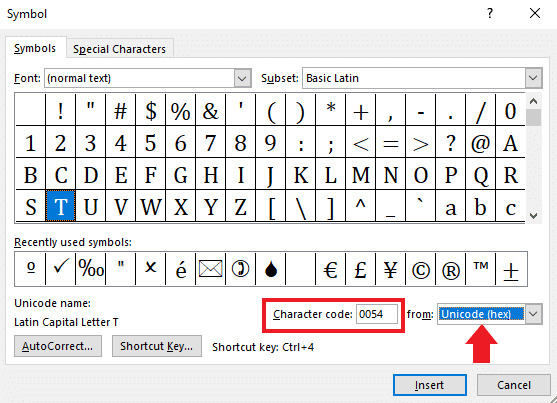
Task: Close the Symbol dialog
Action: pyautogui.click(x=535, y=14)
